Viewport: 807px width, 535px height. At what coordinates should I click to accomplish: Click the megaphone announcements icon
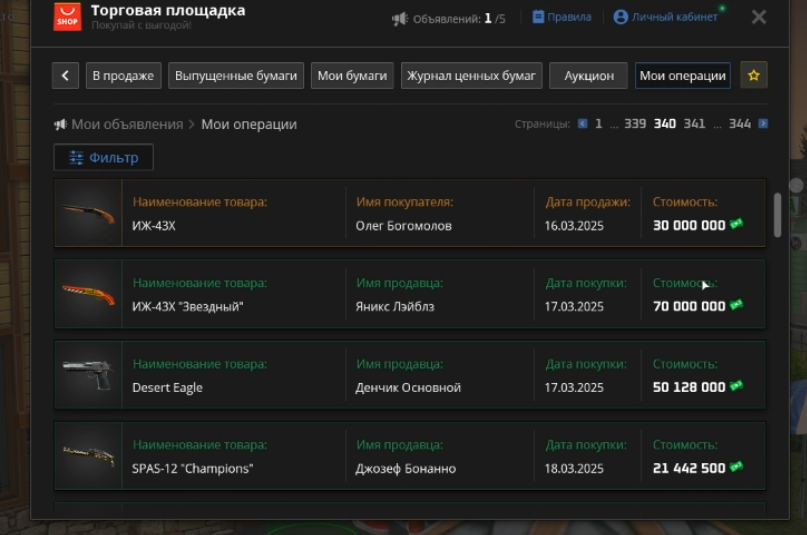400,18
